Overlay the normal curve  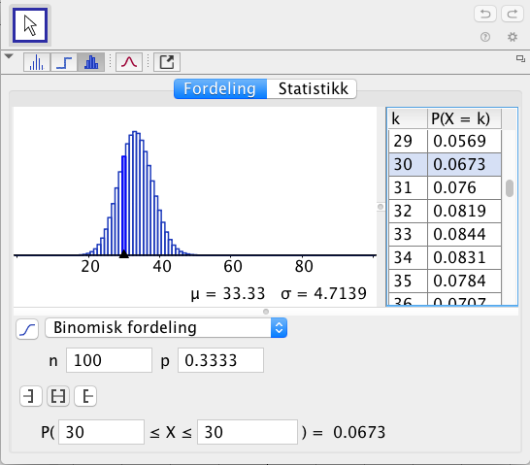[x=129, y=62]
